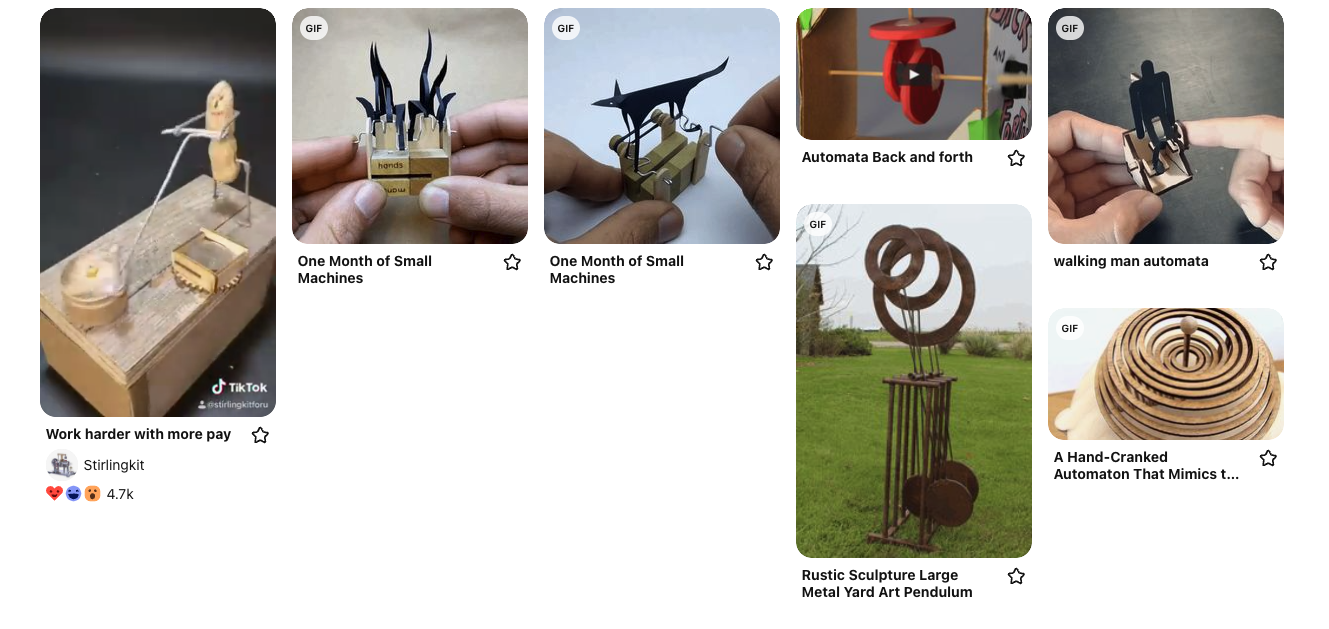1329x629 pixels.
Task: Open the wooden concentric rings automaton thumbnail
Action: coord(1166,374)
